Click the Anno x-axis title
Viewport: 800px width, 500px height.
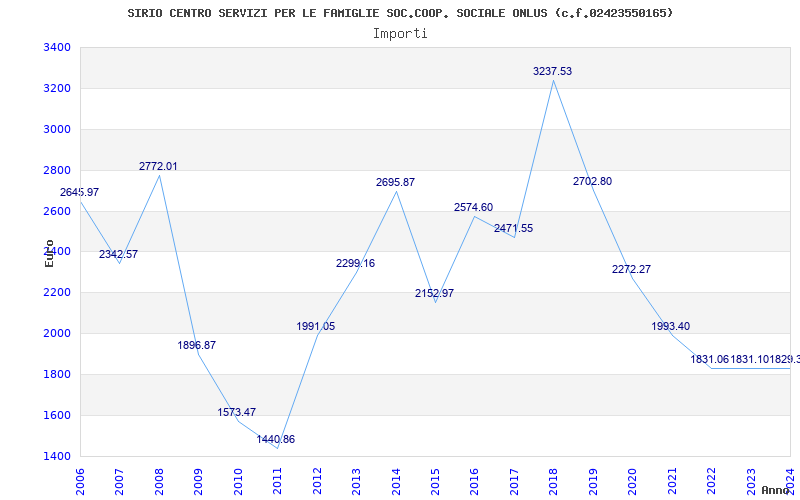click(776, 490)
